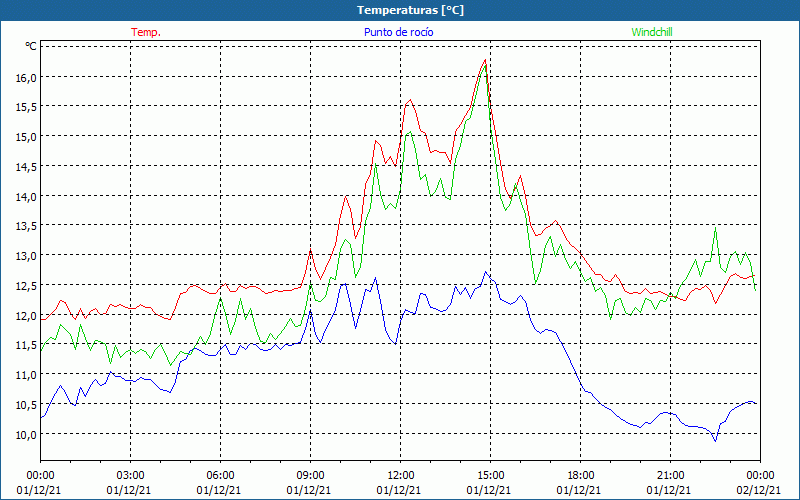Click the '18:00' time axis label

tap(581, 476)
